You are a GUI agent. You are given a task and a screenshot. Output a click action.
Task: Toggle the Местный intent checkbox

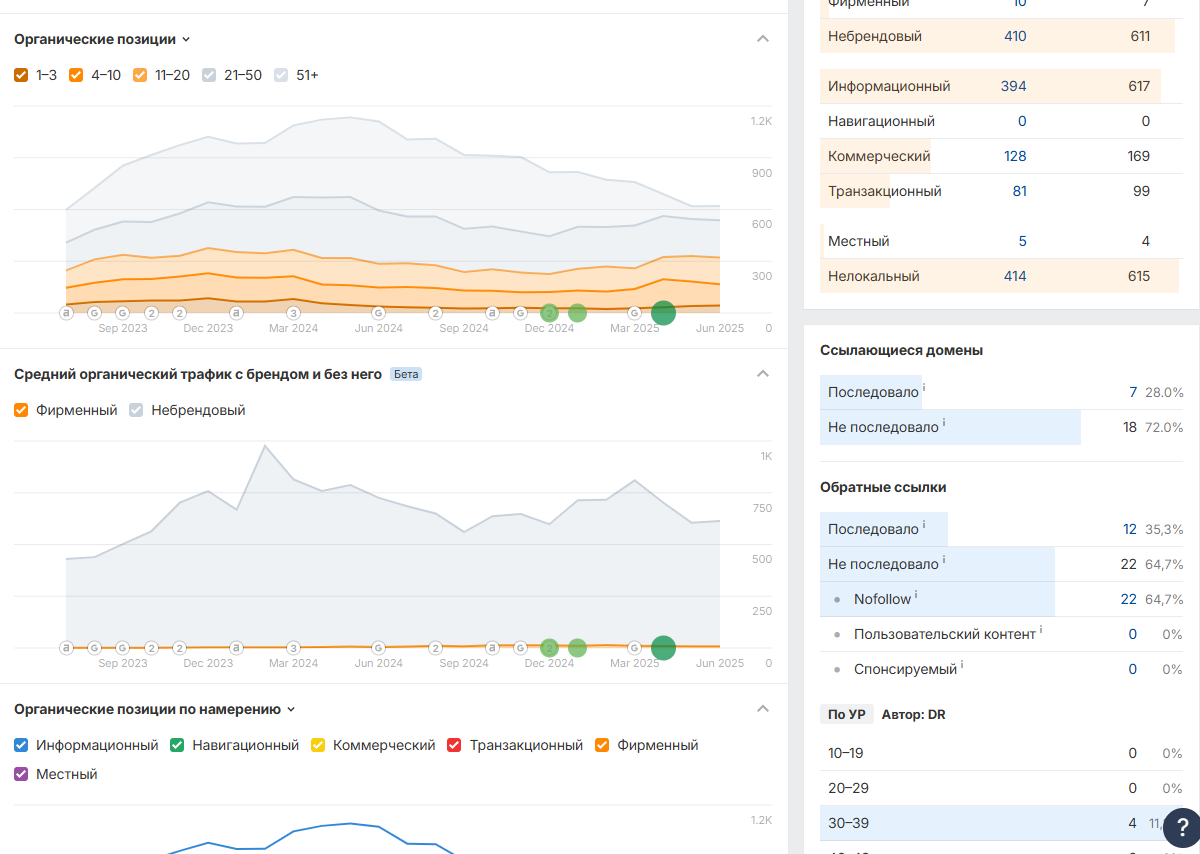pyautogui.click(x=21, y=774)
